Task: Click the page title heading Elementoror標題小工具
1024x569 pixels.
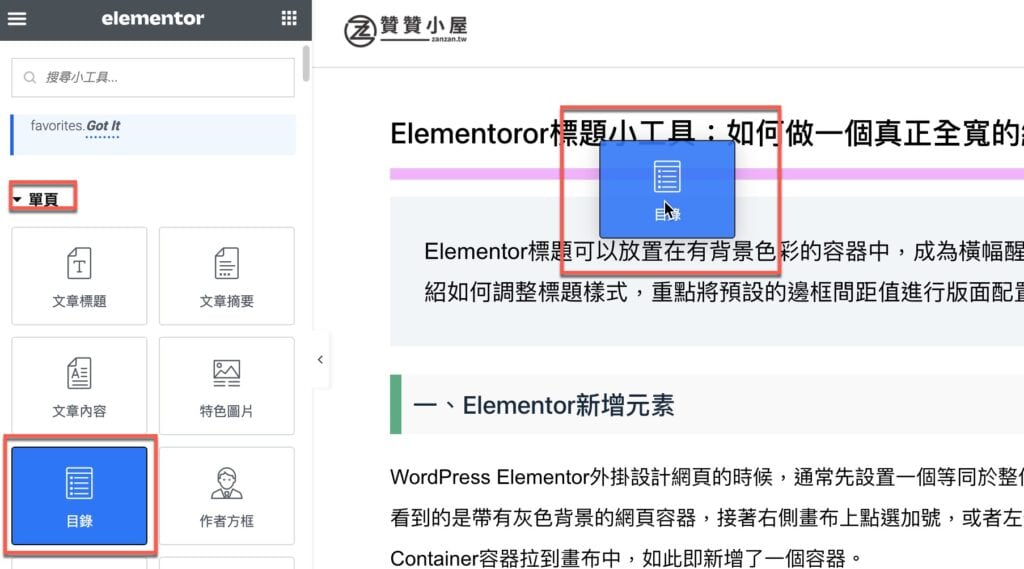Action: point(707,133)
